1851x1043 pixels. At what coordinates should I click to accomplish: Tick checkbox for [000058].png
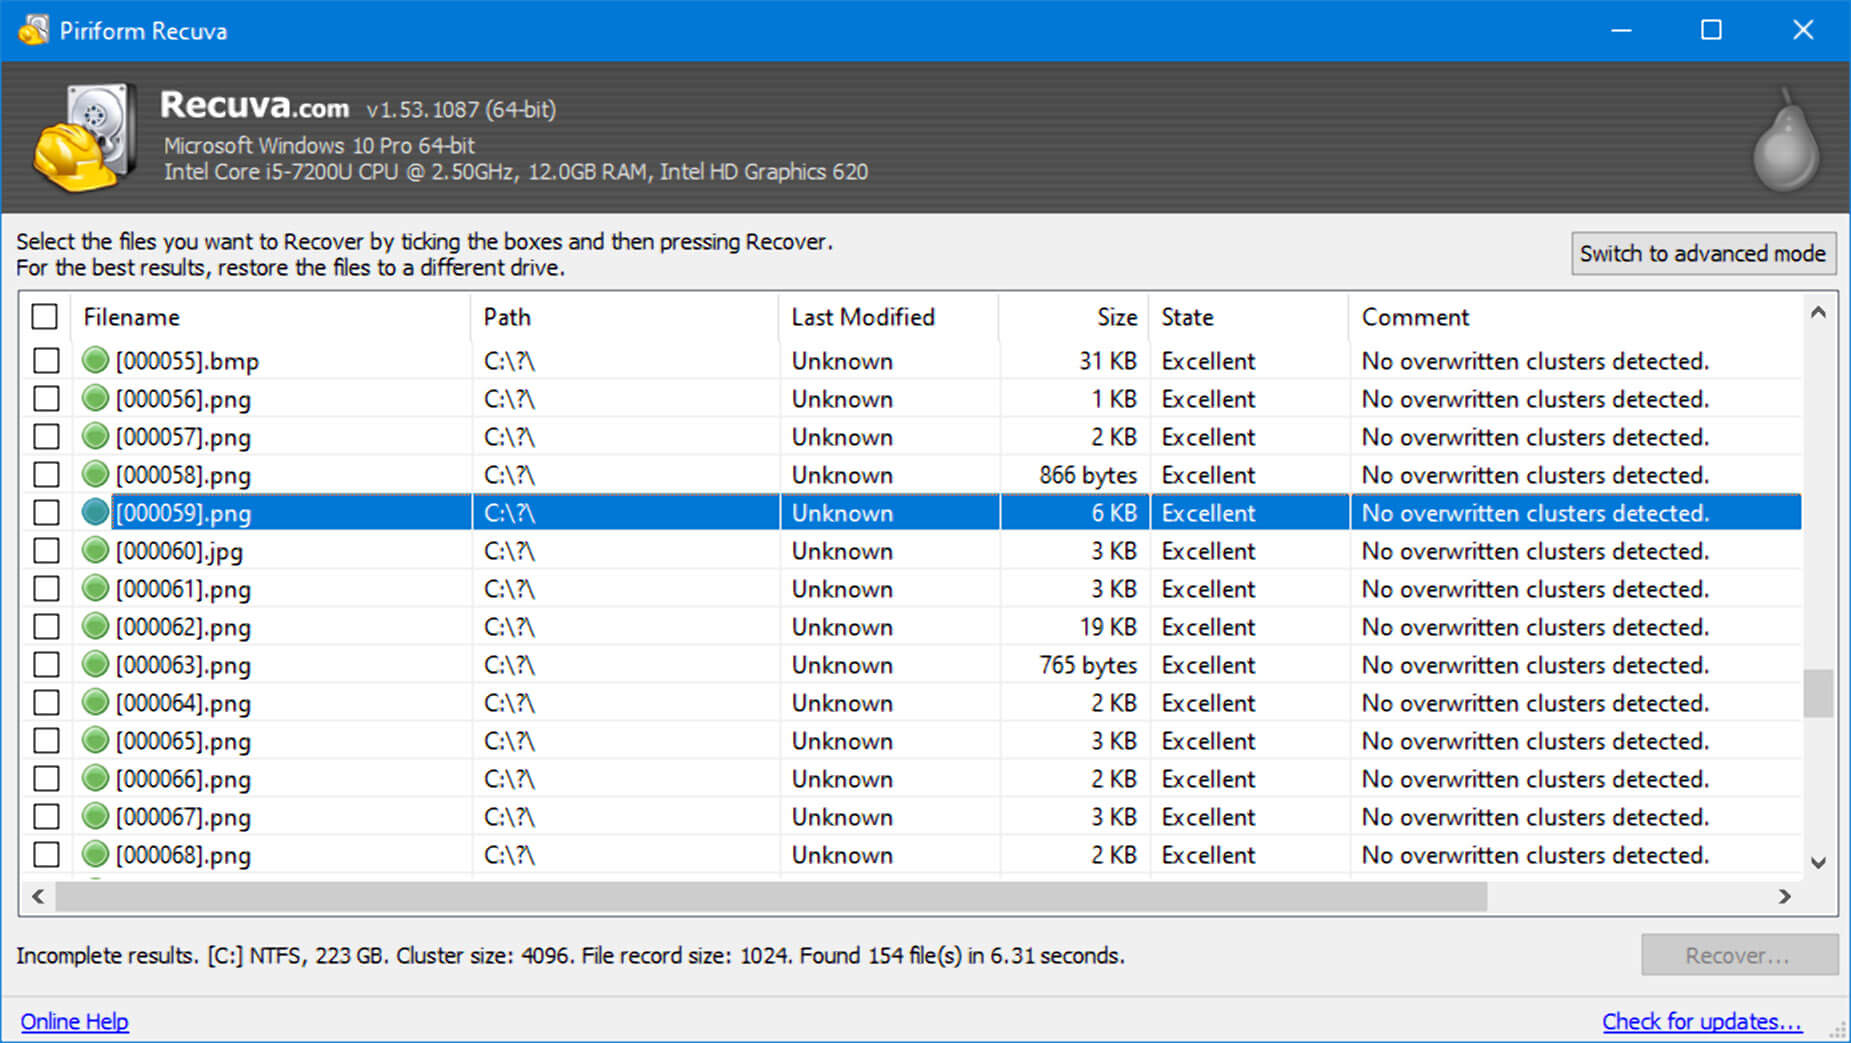pos(46,474)
